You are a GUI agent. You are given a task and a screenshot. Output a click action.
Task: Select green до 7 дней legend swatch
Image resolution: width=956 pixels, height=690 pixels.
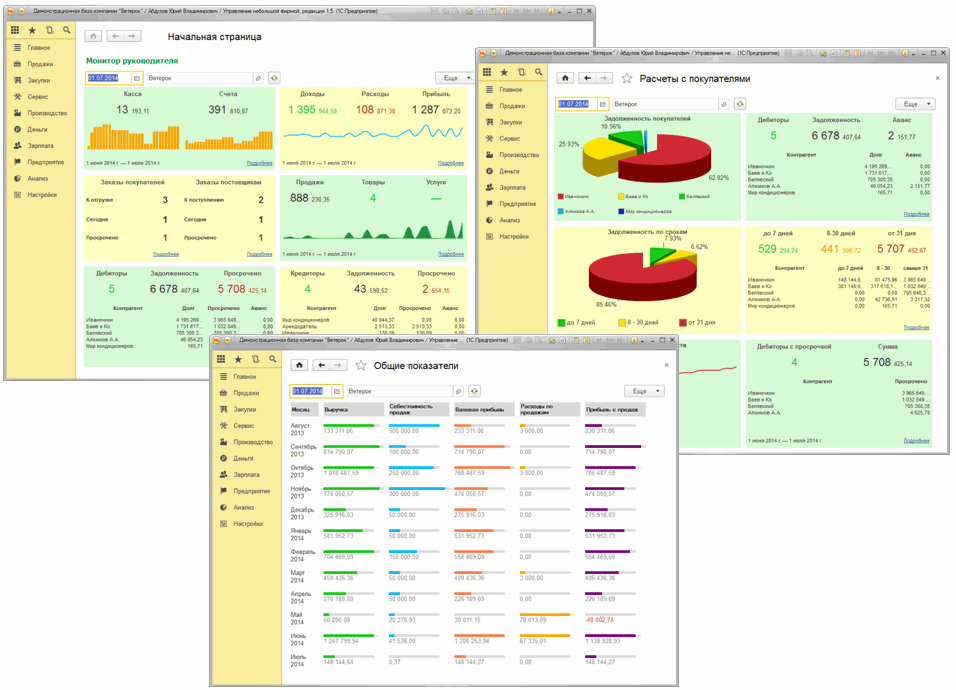coord(561,322)
